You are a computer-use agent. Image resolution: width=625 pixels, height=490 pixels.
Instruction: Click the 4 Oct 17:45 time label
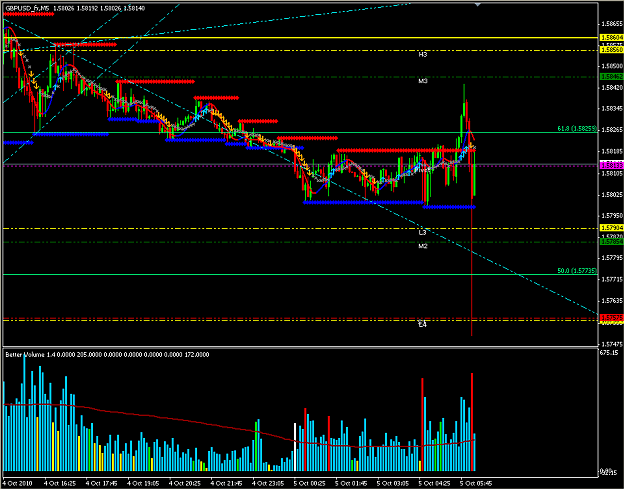(102, 484)
